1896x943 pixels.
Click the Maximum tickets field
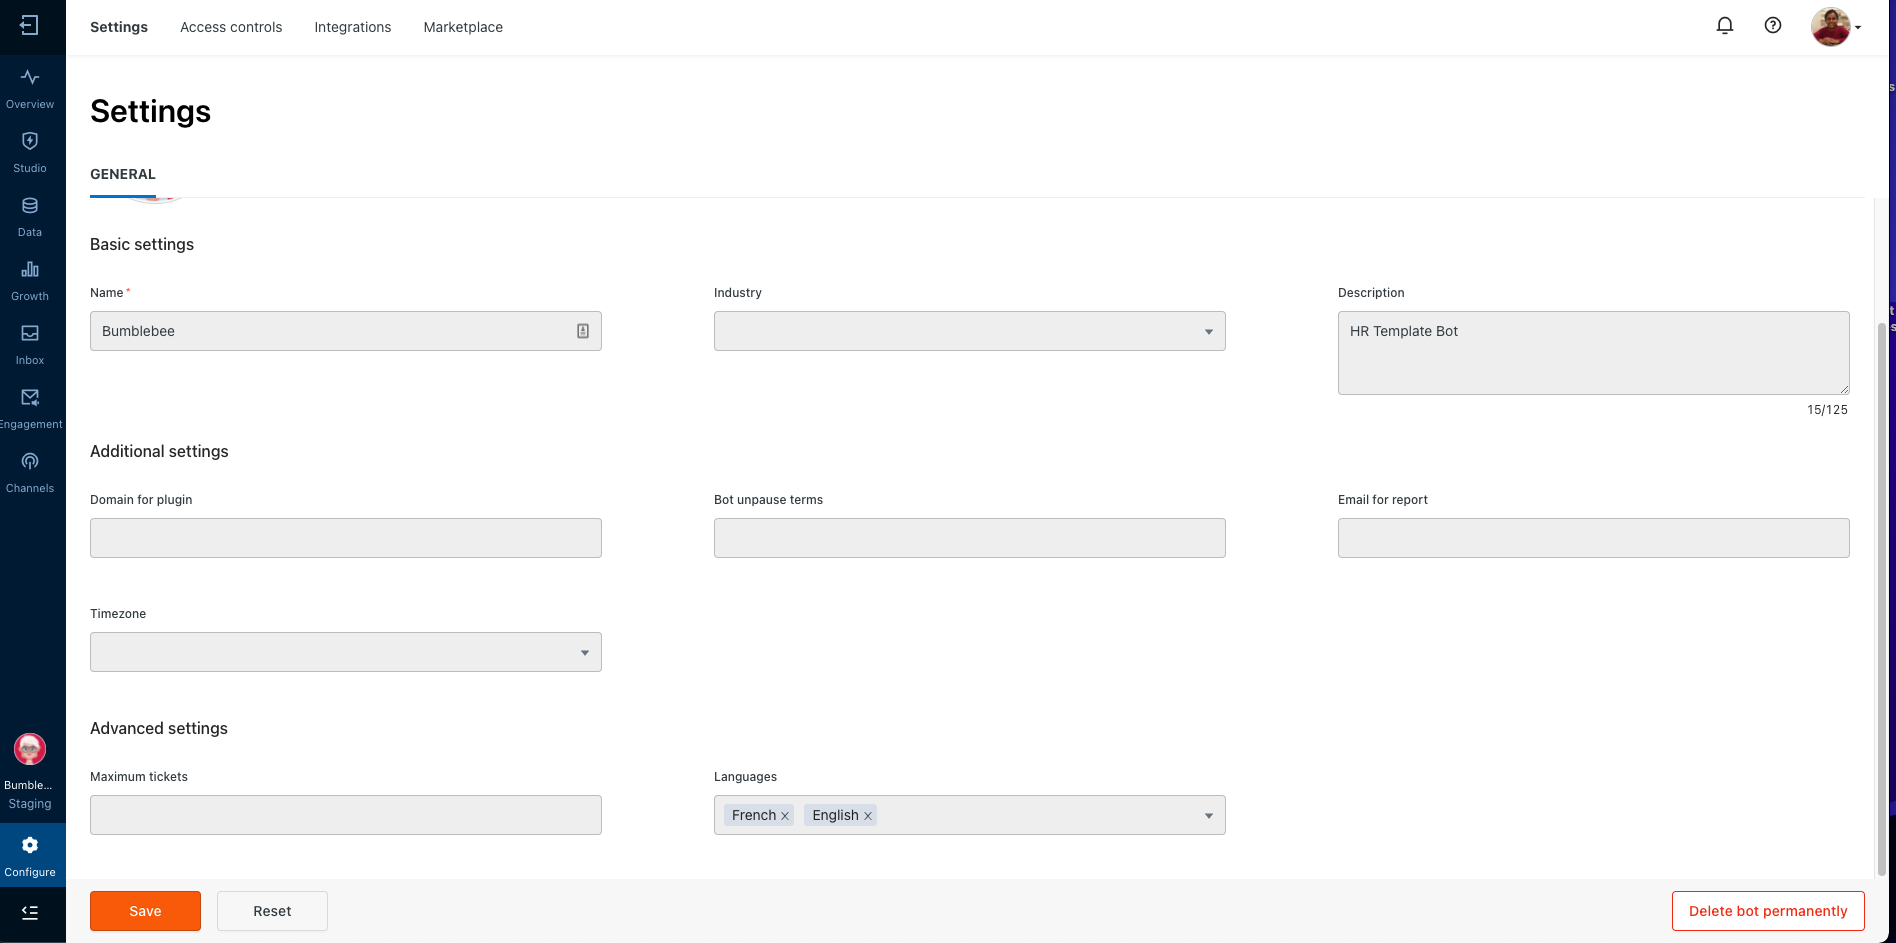(x=346, y=815)
